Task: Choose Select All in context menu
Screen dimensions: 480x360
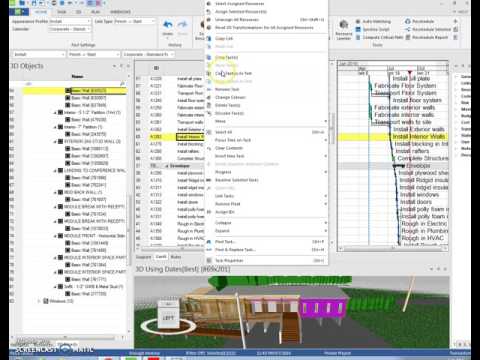Action: [x=266, y=132]
